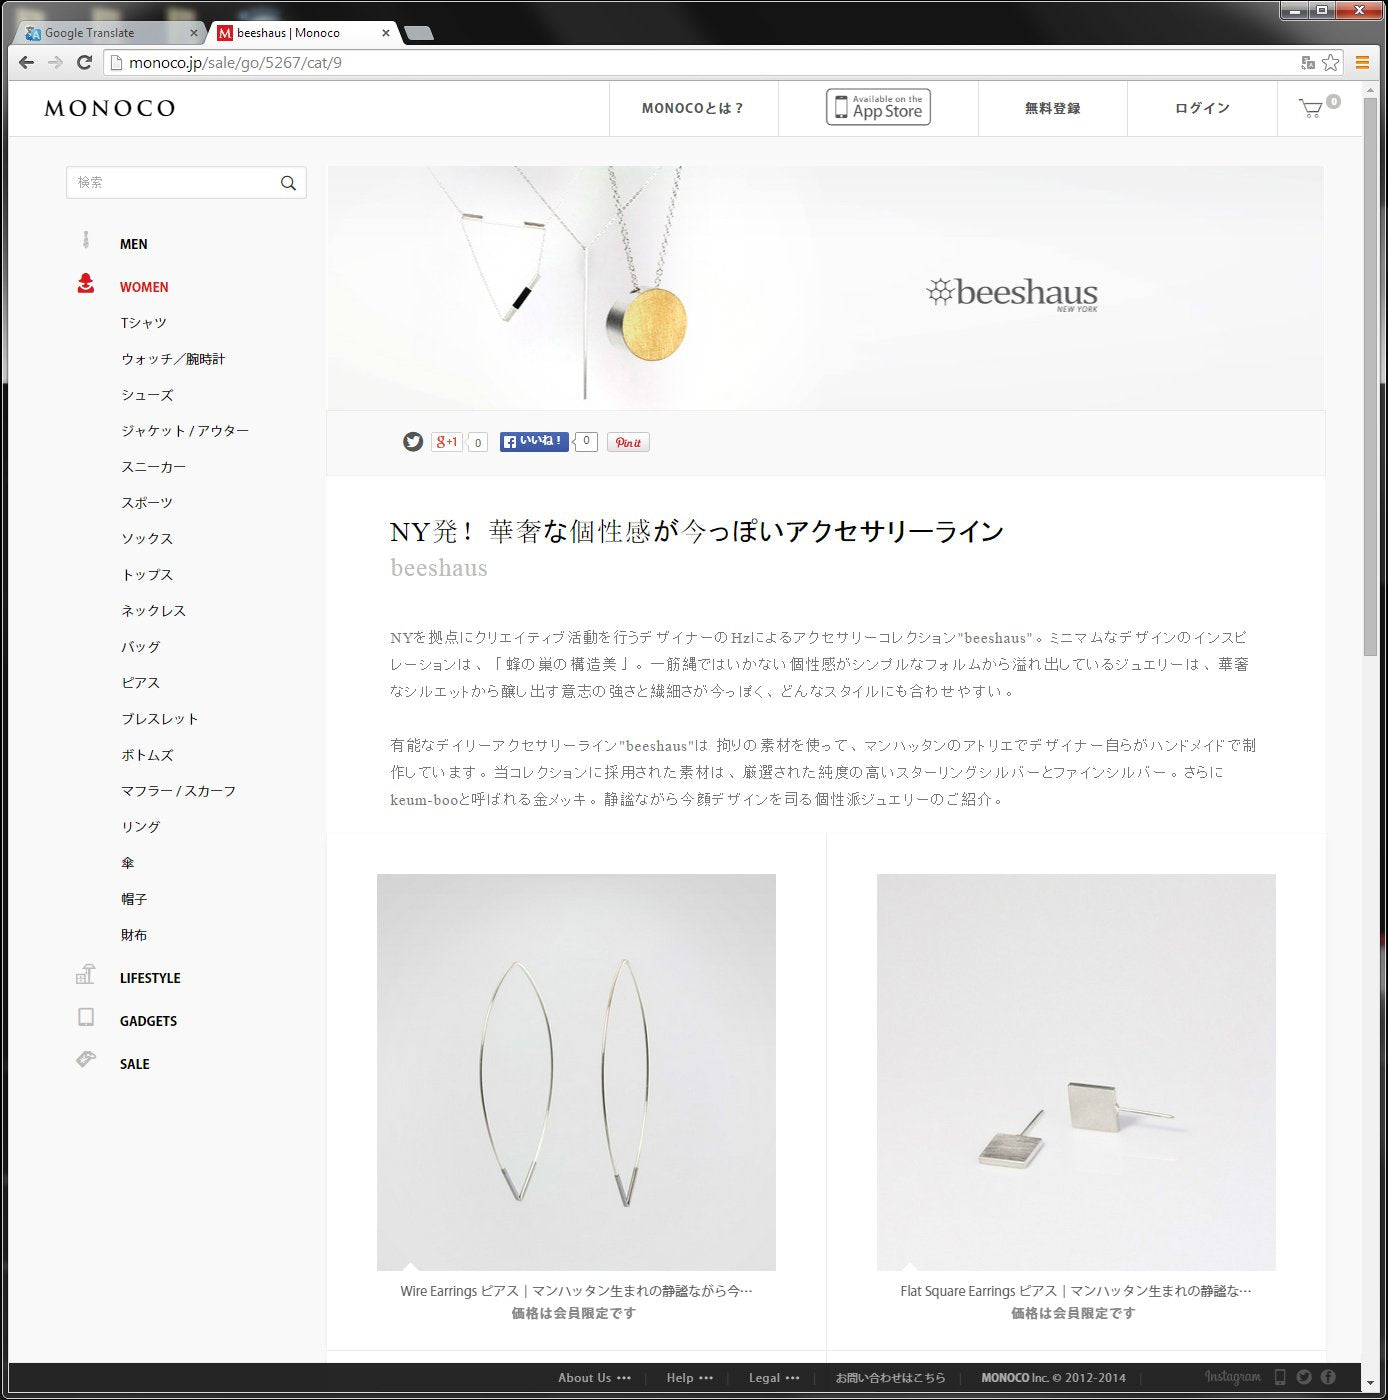Open the GADGETS category

(x=148, y=1021)
